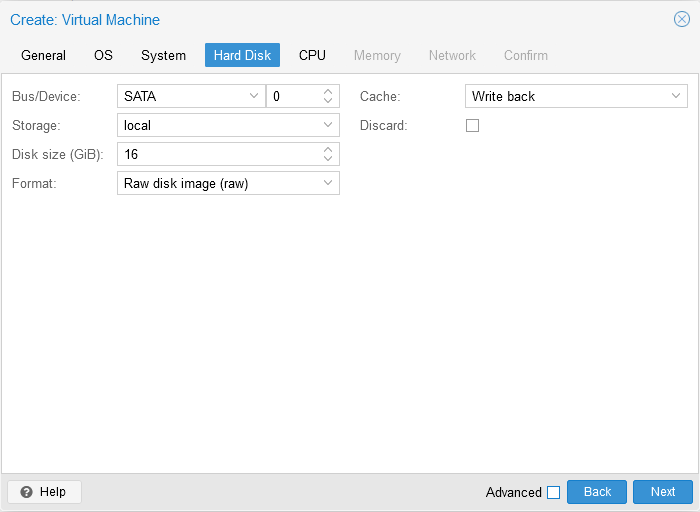Open the Bus/Device SATA dropdown
The width and height of the screenshot is (700, 512).
click(253, 96)
